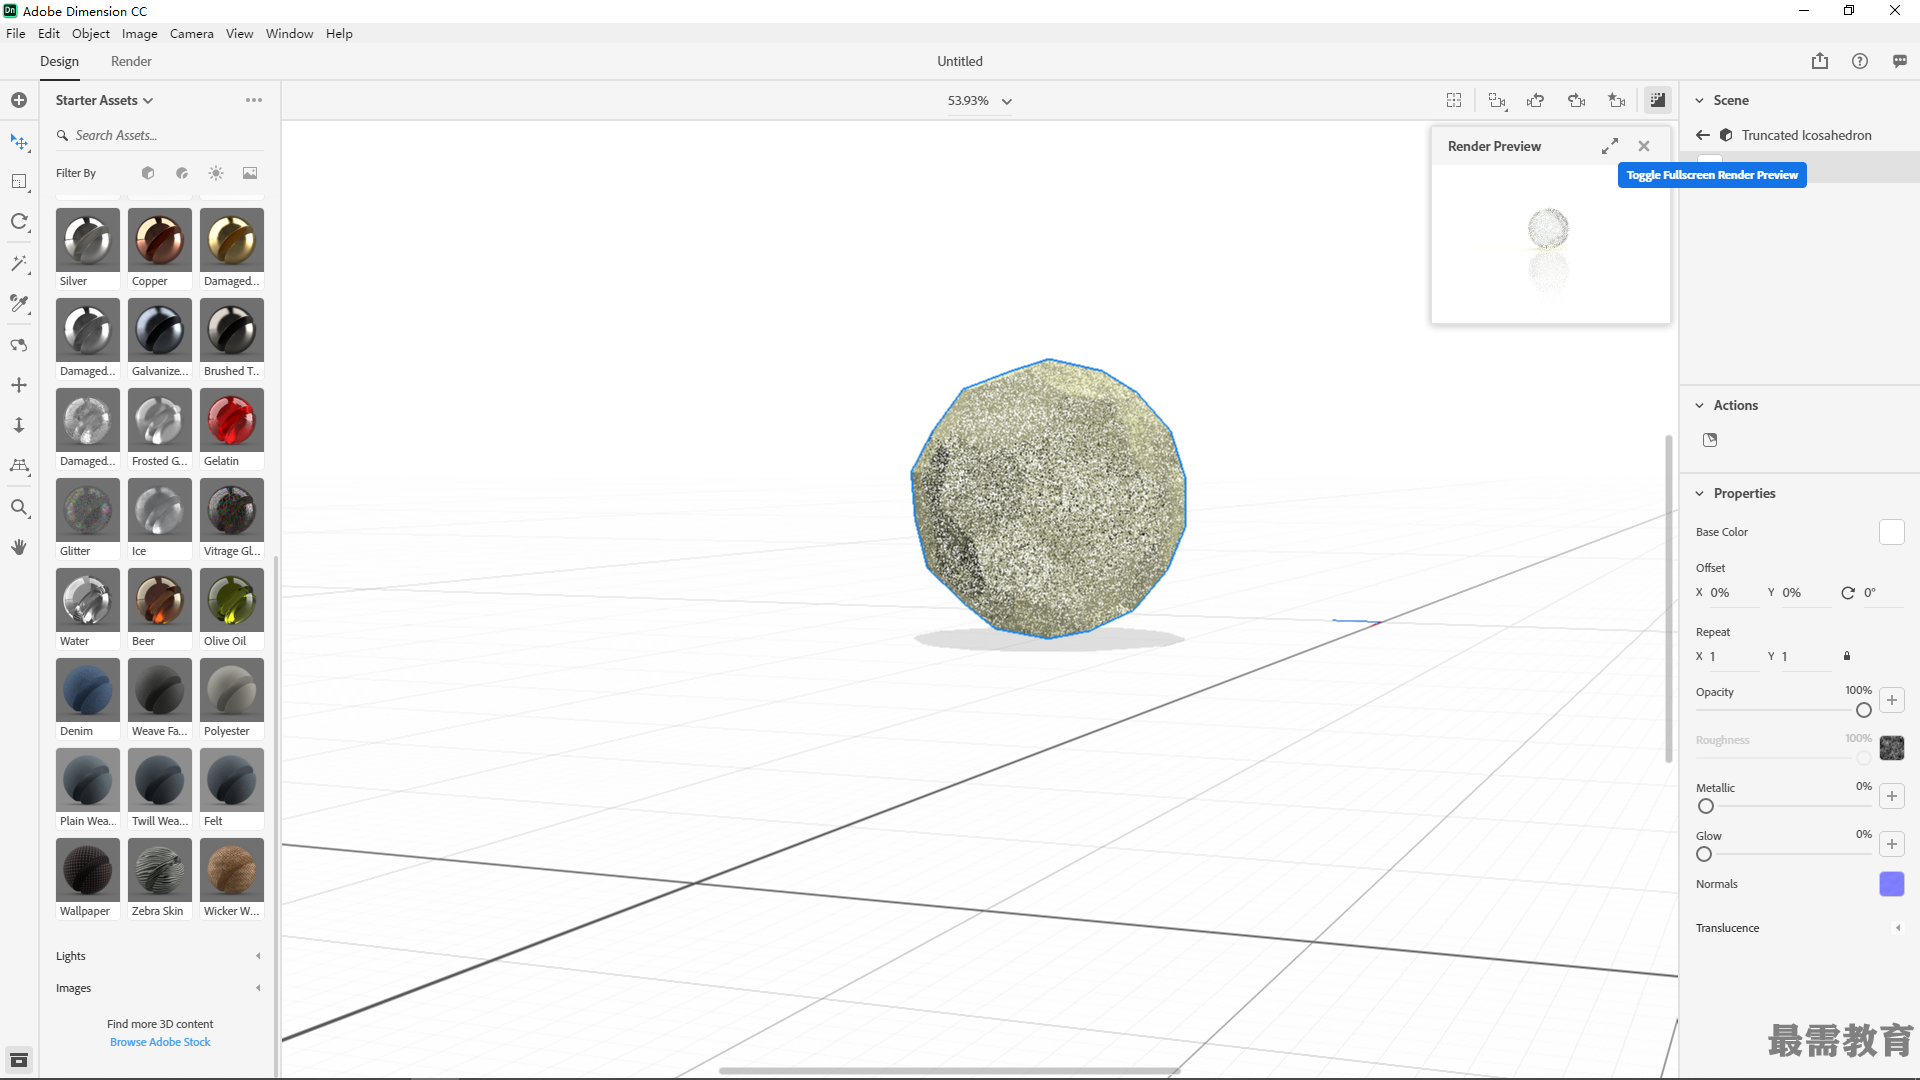Collapse the Scene panel

coord(1699,100)
